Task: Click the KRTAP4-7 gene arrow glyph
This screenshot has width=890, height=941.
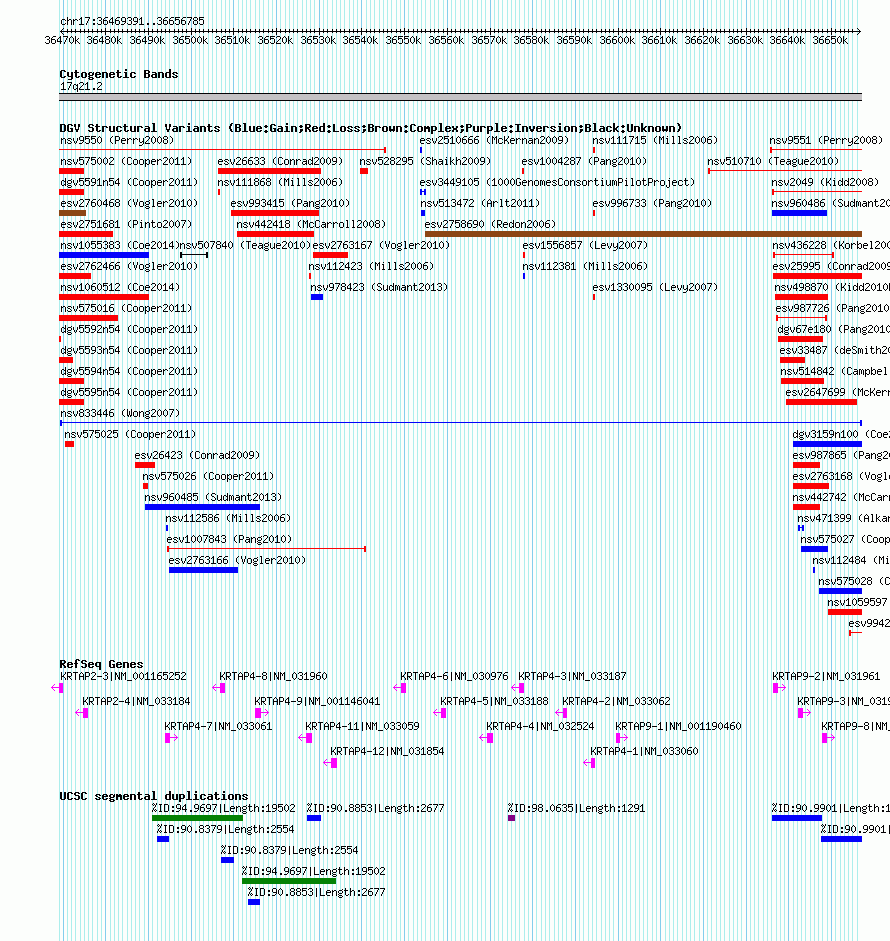Action: tap(171, 738)
